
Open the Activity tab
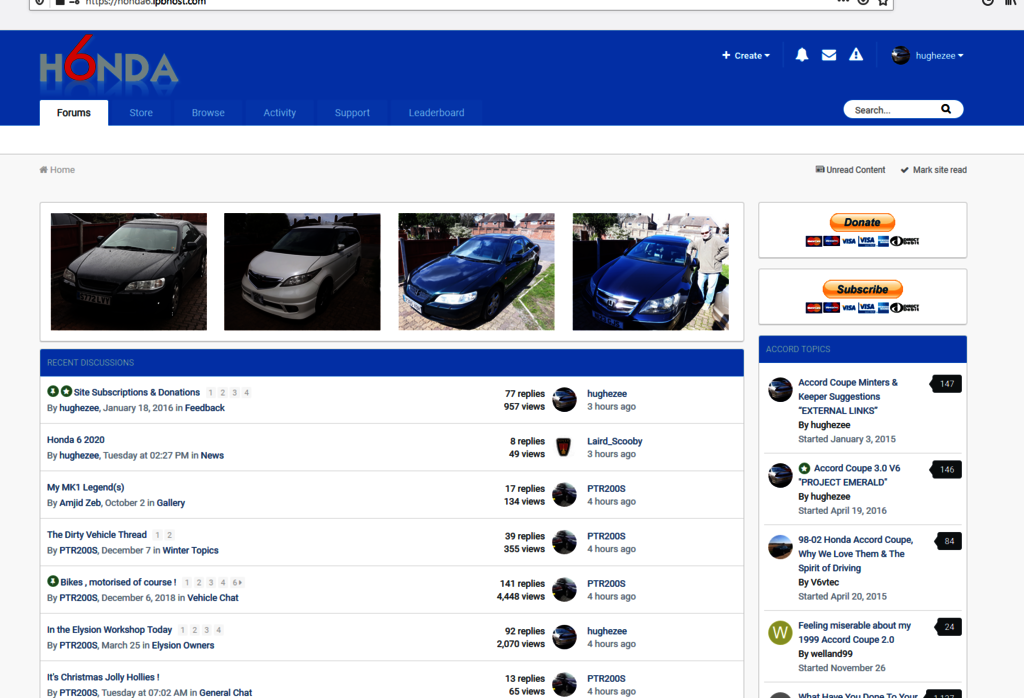280,112
